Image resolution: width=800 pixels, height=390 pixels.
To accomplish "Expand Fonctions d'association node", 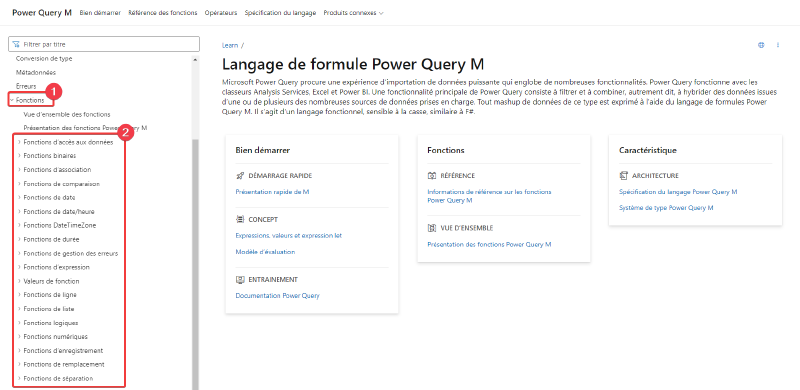I will click(x=57, y=169).
